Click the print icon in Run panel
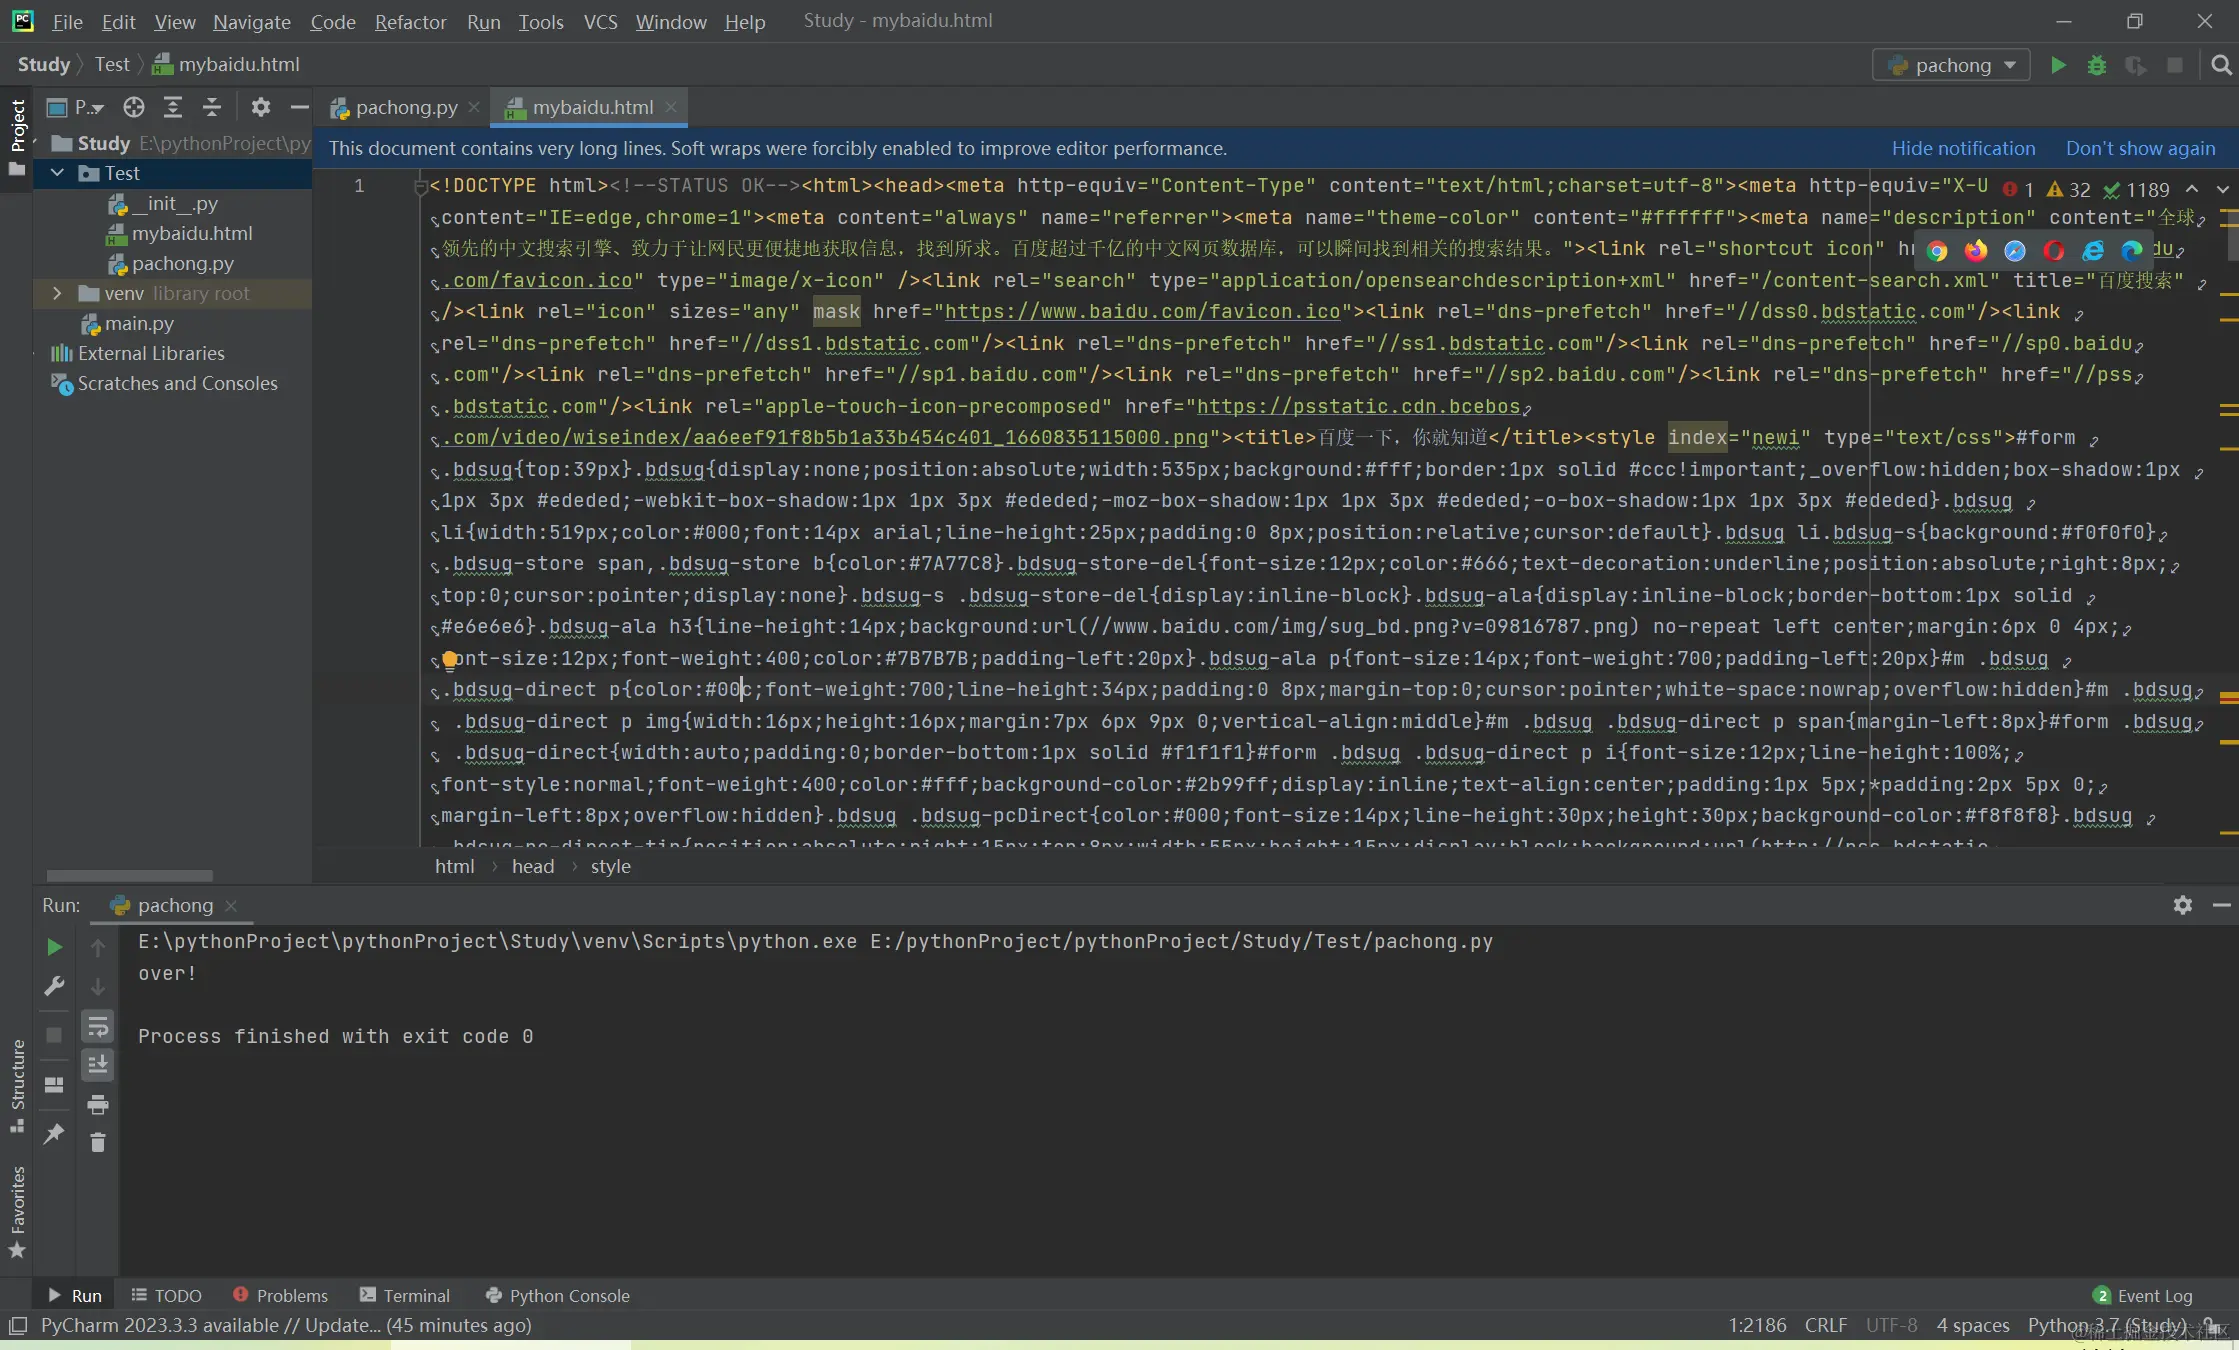The width and height of the screenshot is (2239, 1350). click(98, 1104)
